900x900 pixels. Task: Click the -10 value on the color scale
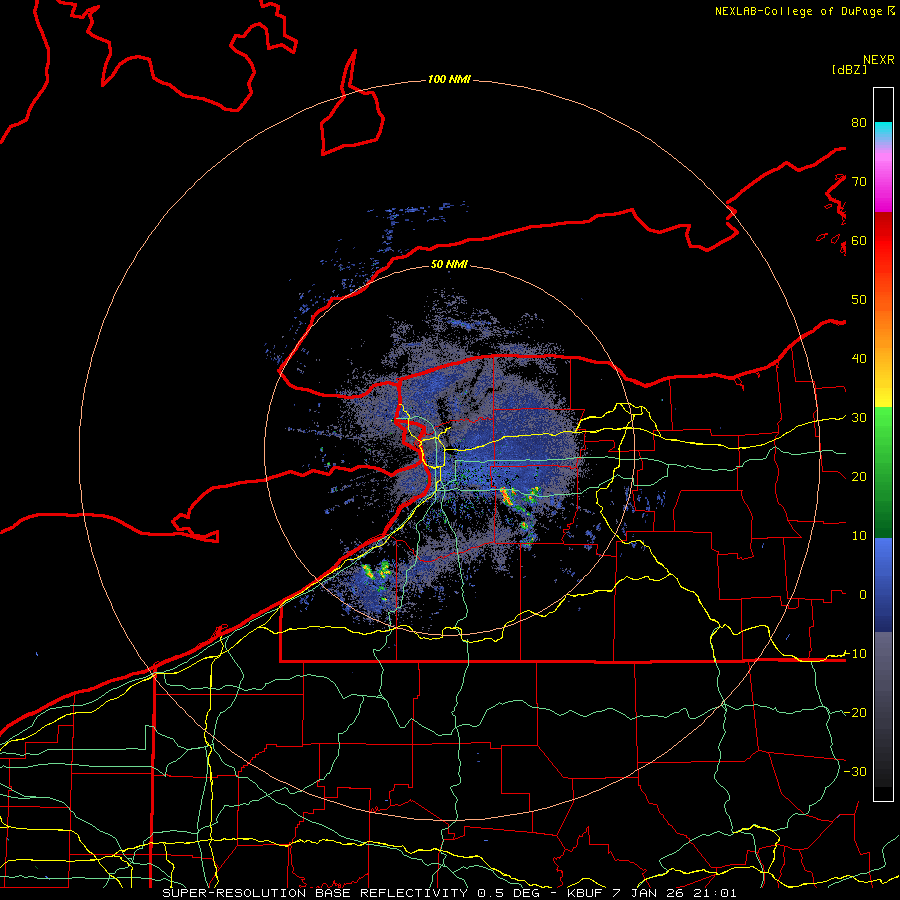855,653
